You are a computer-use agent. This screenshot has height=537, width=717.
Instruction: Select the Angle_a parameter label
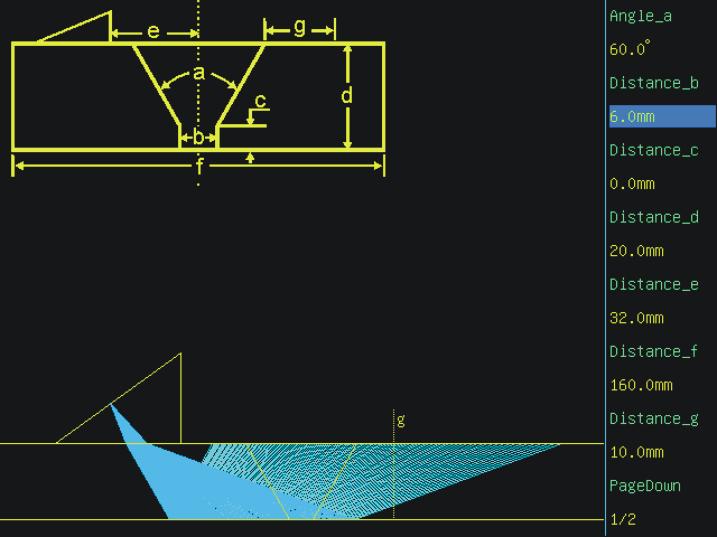639,16
